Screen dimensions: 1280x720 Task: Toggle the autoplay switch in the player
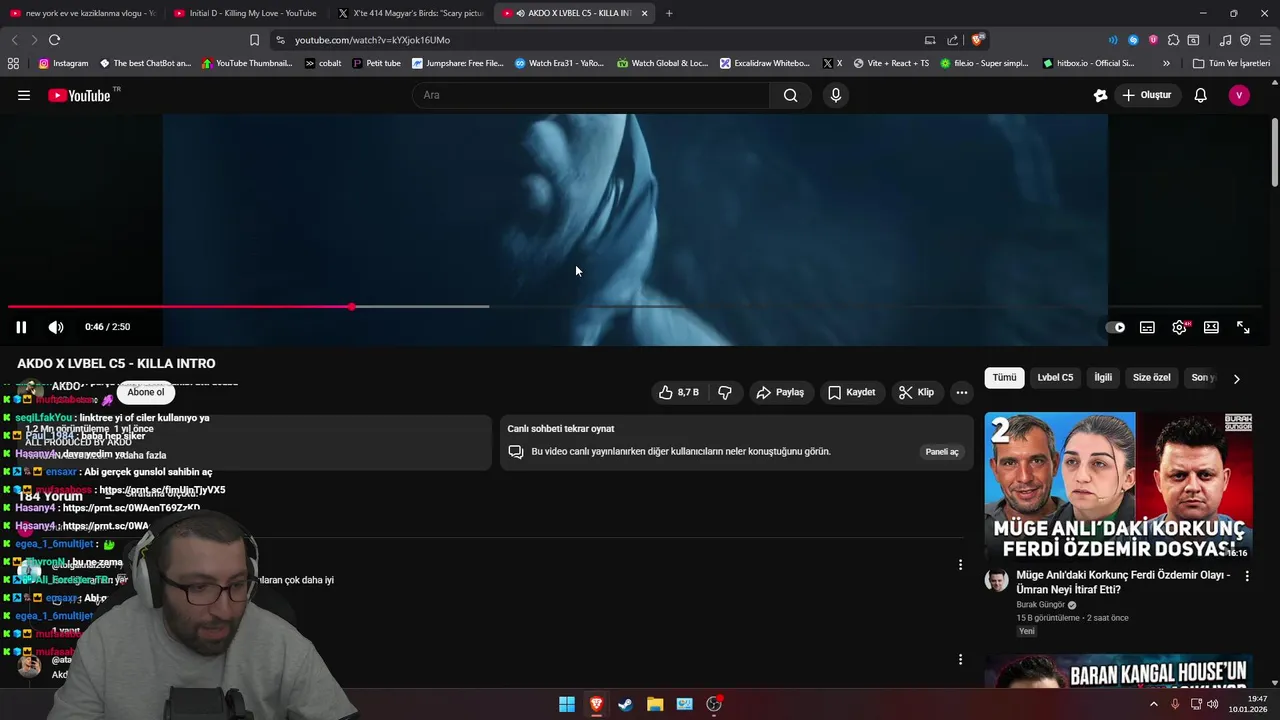coord(1115,327)
